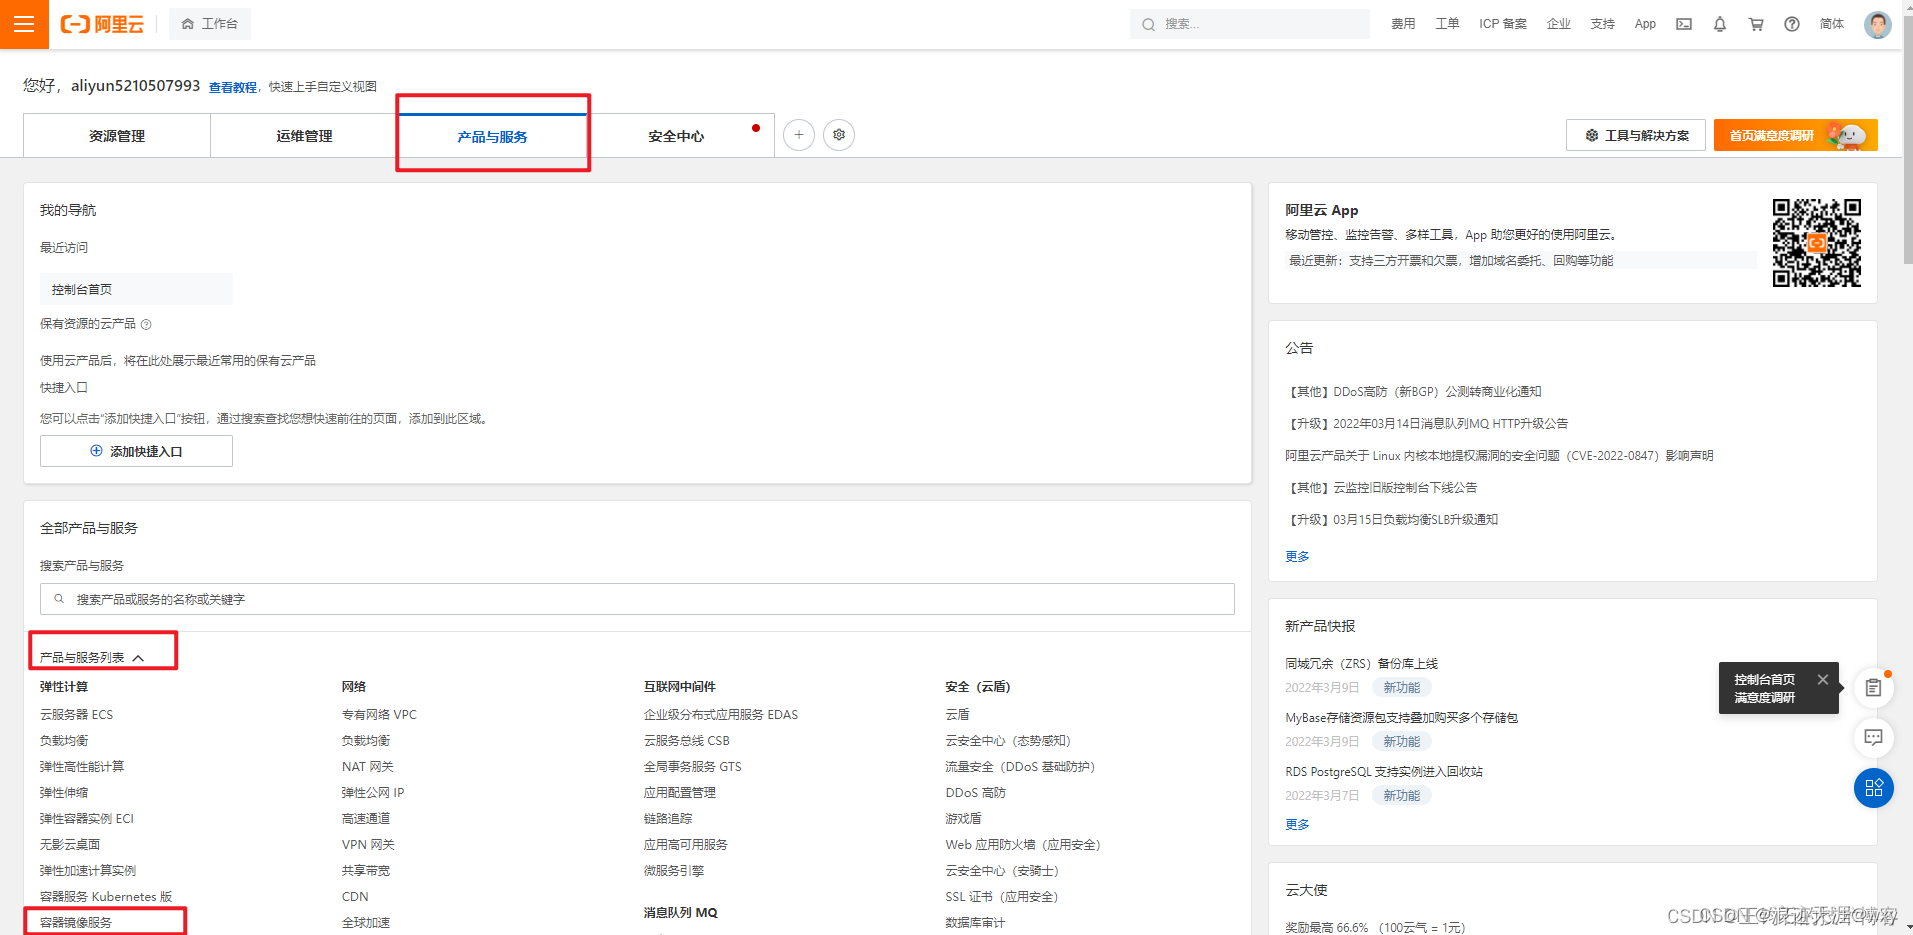
Task: Click the Aliyun logo
Action: tap(102, 24)
